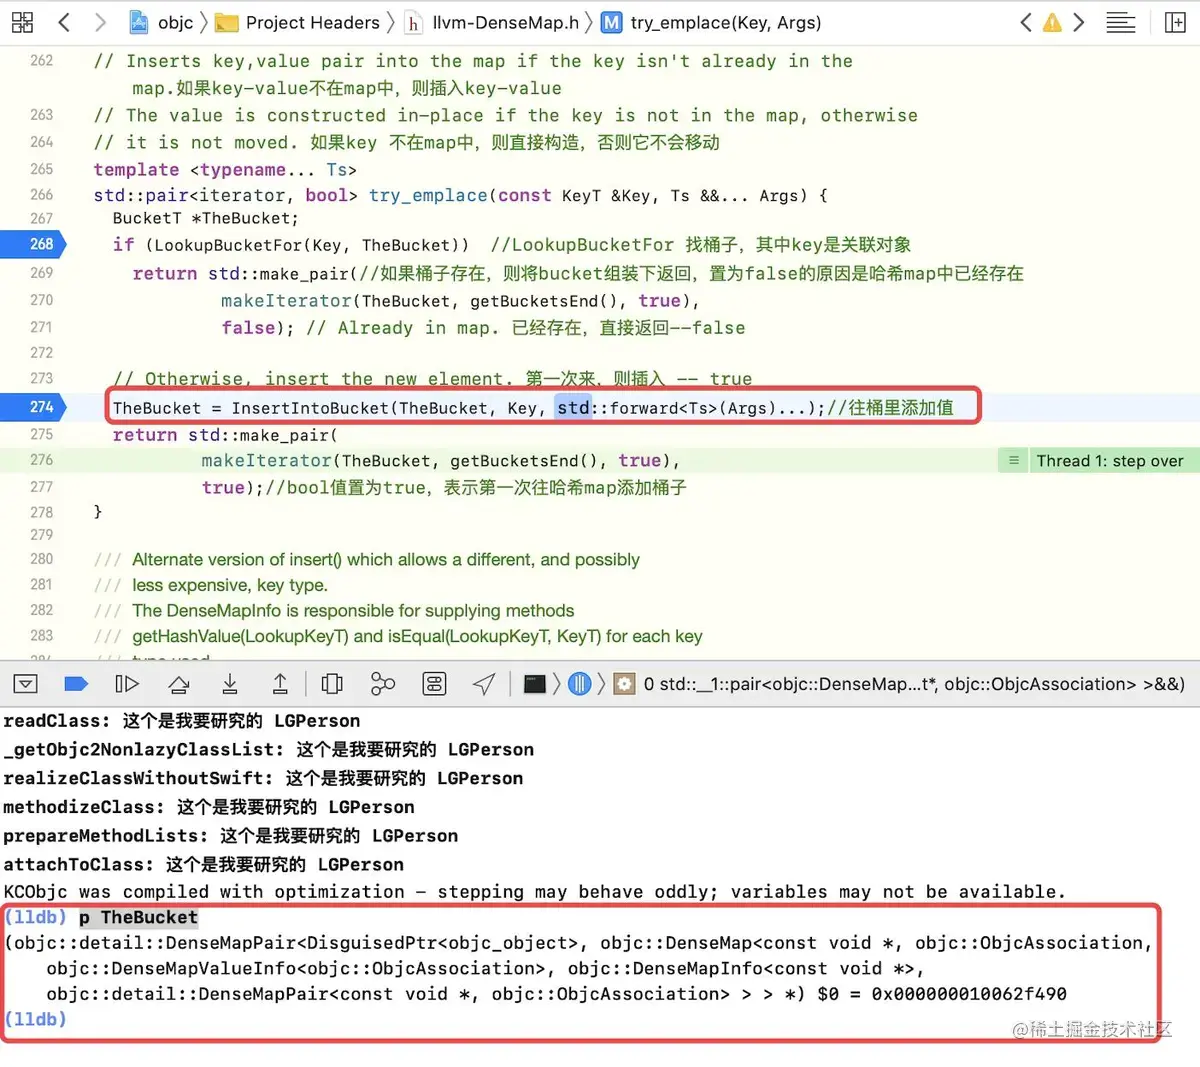Open 'llvm-DenseMap.h' jump bar segment
The height and width of the screenshot is (1067, 1200).
tap(505, 22)
